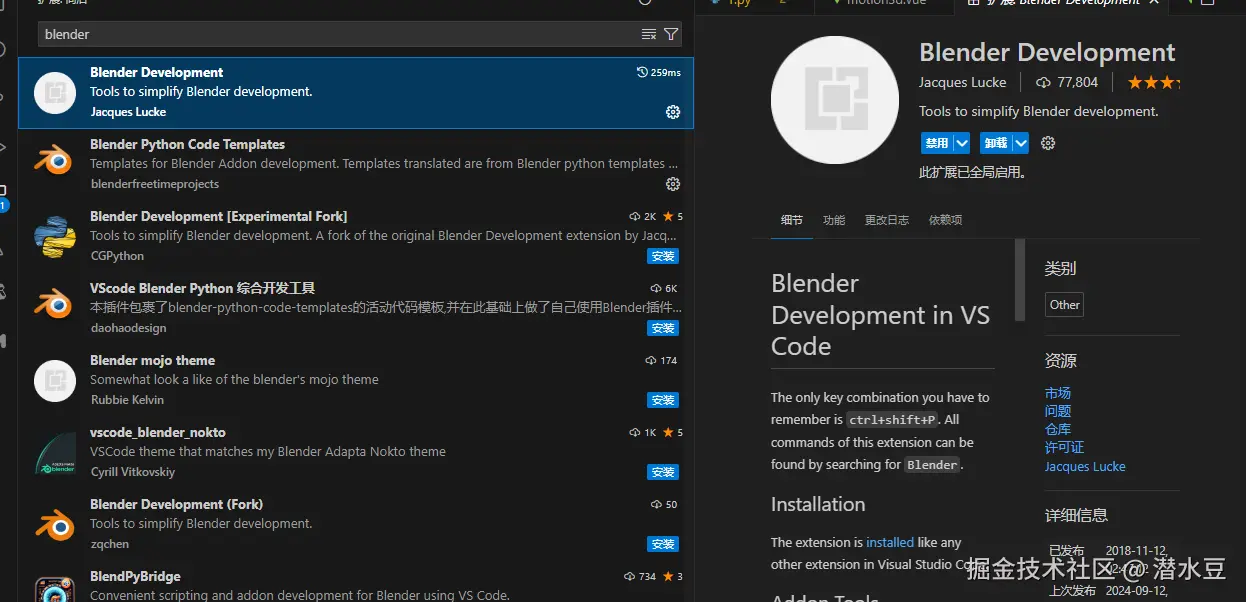Click the orange star rating in details
Viewport: 1246px width, 602px height.
coord(1154,82)
